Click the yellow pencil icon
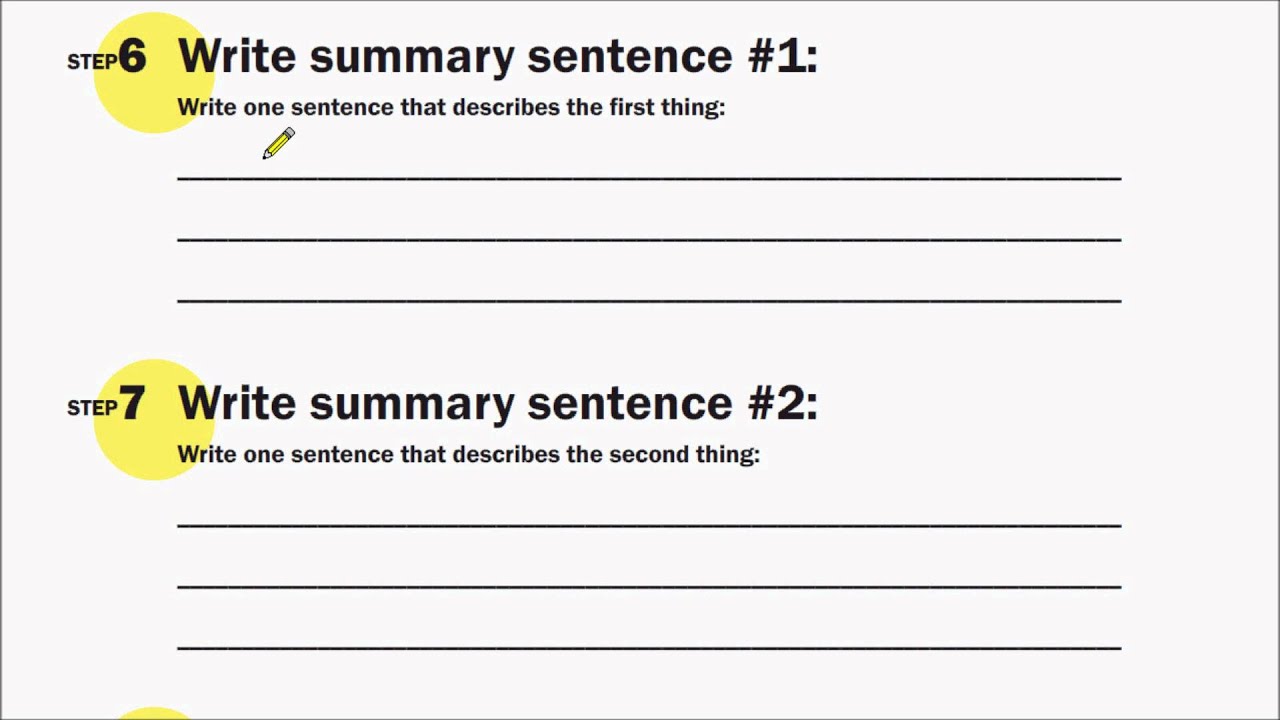 pos(279,143)
